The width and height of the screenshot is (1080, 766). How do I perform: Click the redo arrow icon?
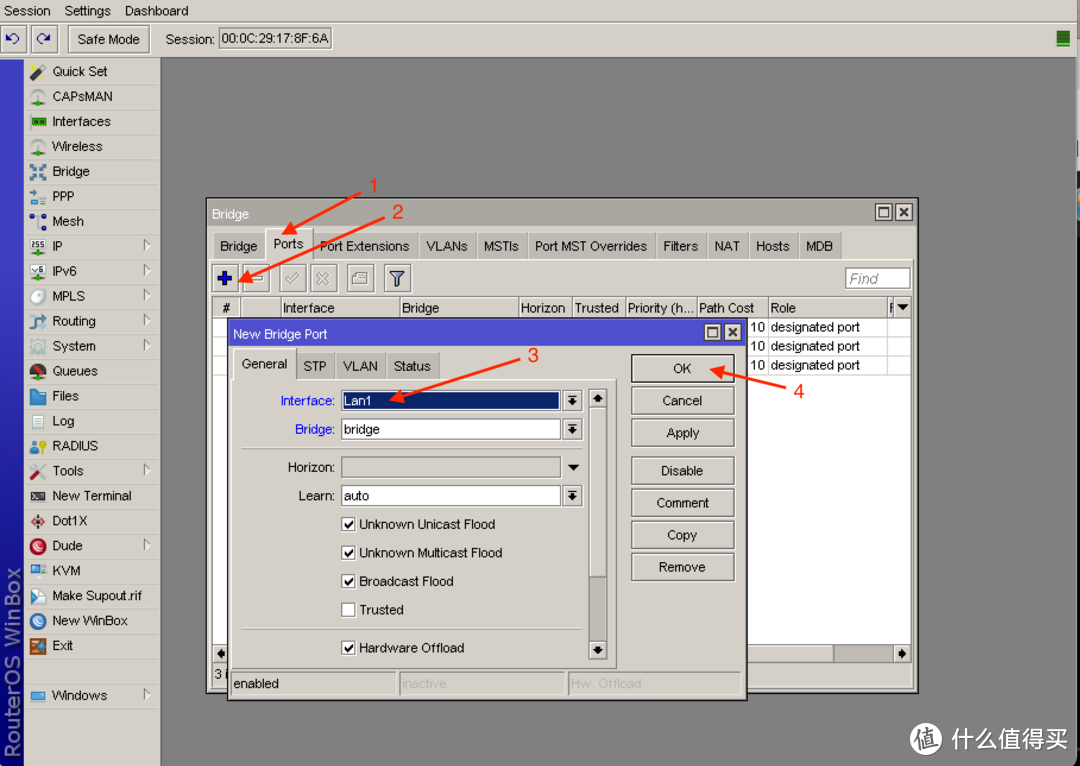[43, 39]
